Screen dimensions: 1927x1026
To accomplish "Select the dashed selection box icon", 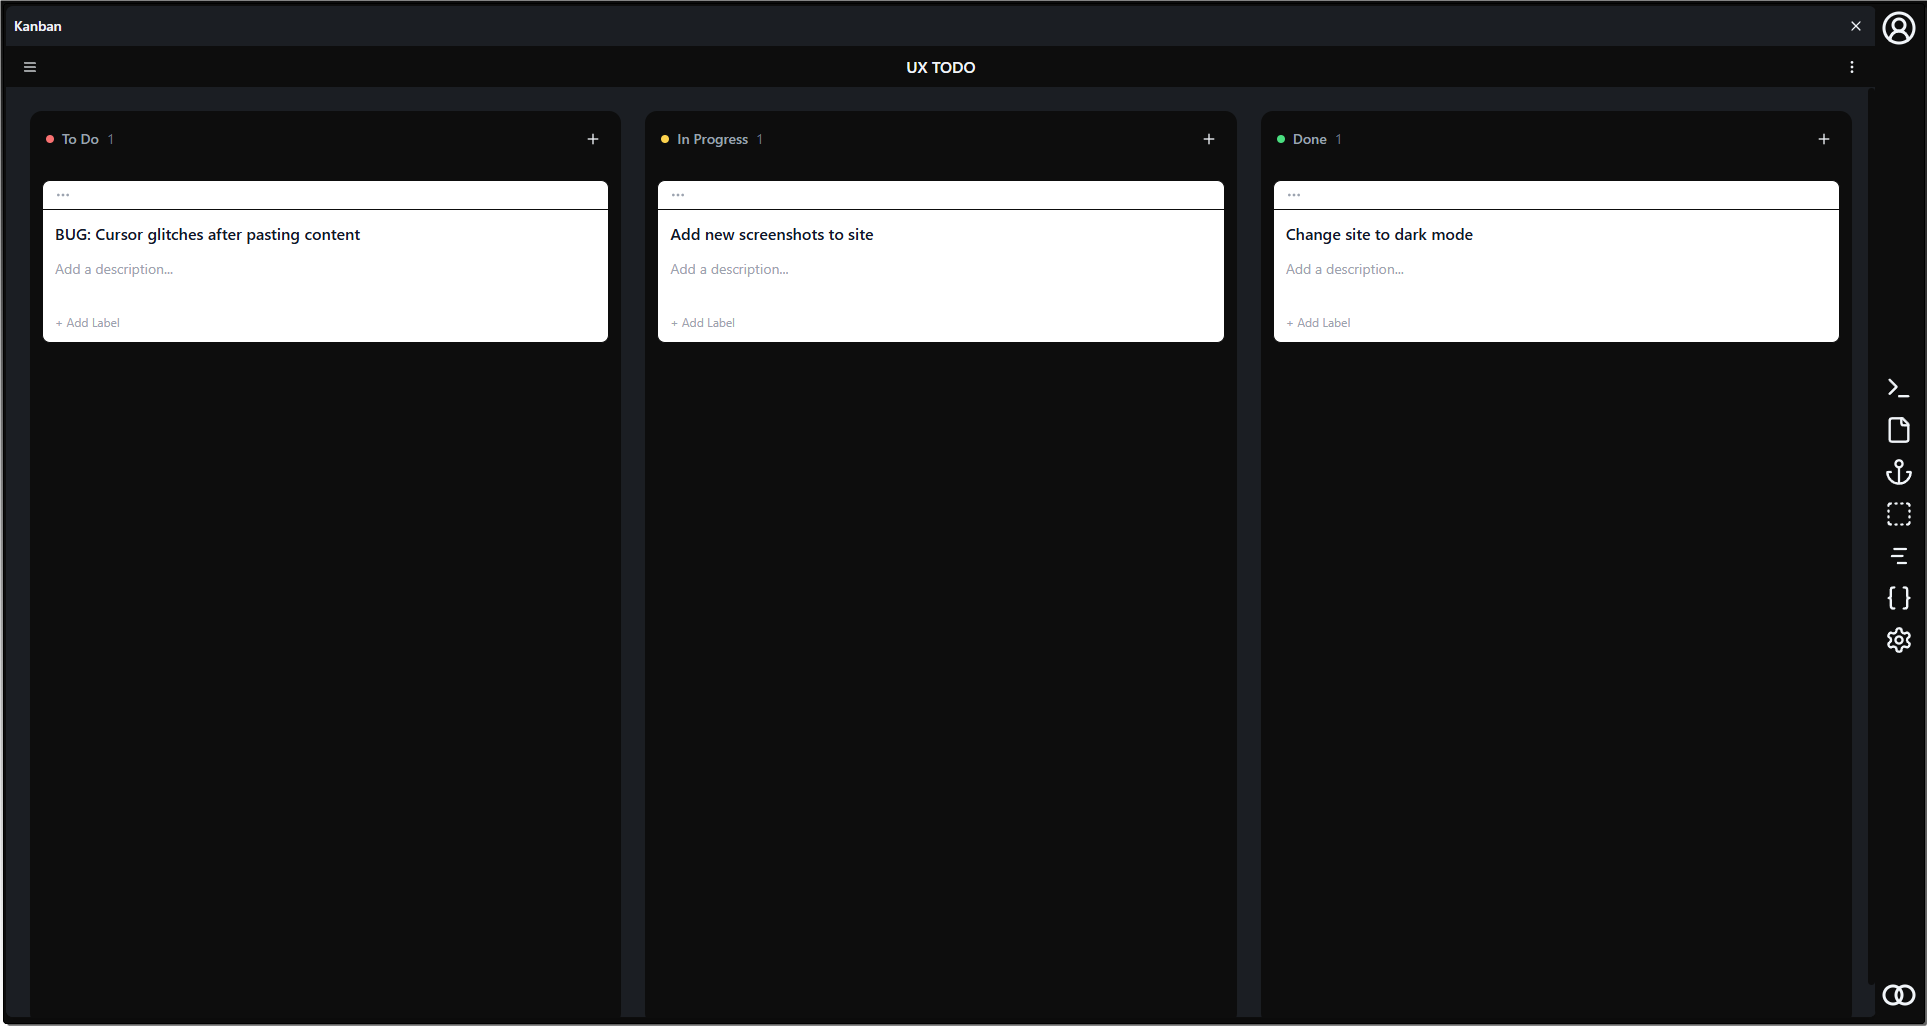I will [x=1899, y=514].
